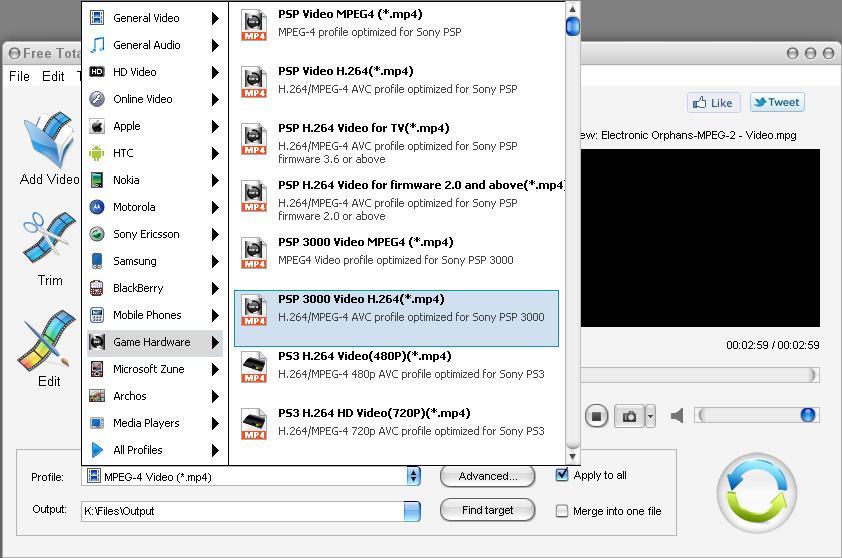The width and height of the screenshot is (842, 558).
Task: Open the Profile combo box arrow
Action: point(413,476)
